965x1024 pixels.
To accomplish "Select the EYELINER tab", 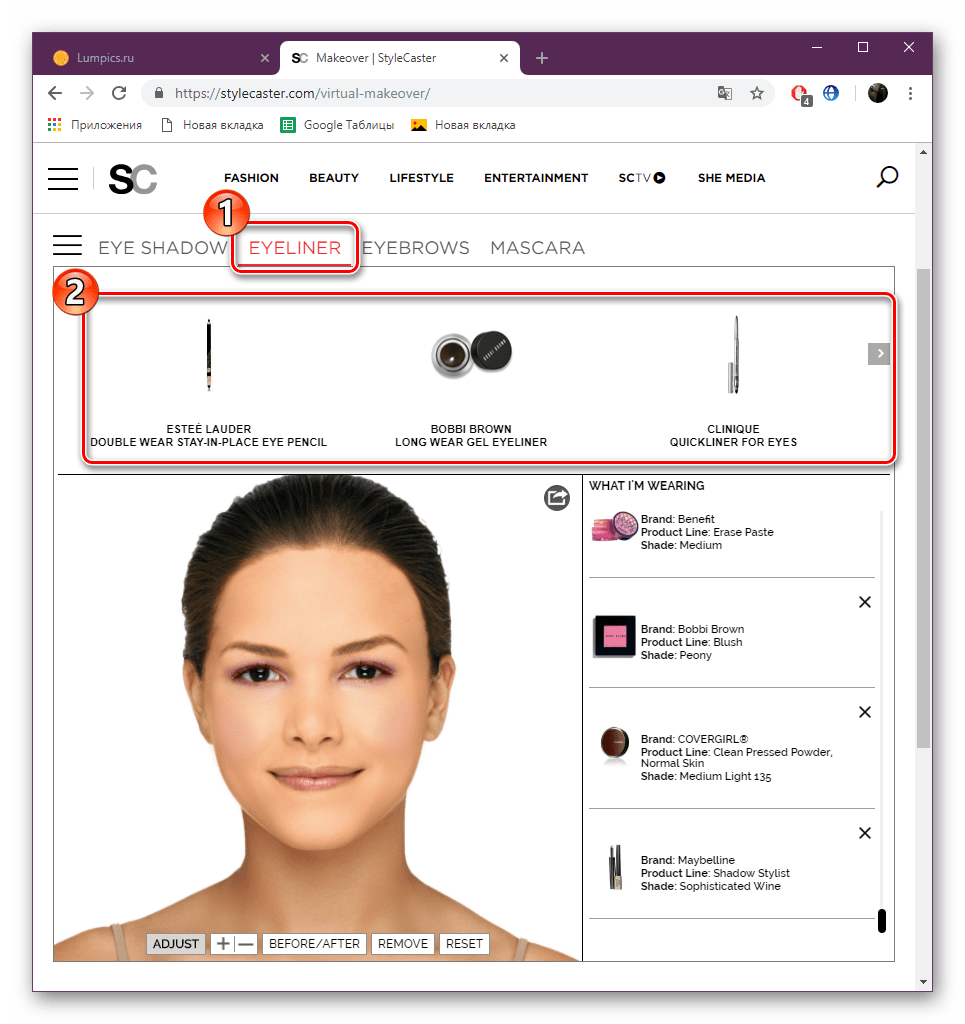I will pos(295,248).
